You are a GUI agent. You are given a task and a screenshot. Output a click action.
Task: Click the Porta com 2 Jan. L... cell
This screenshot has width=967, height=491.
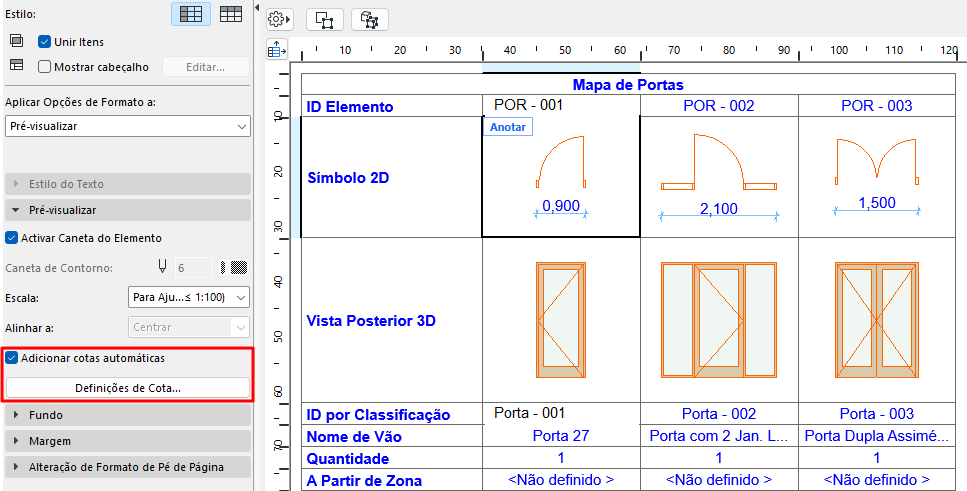719,436
